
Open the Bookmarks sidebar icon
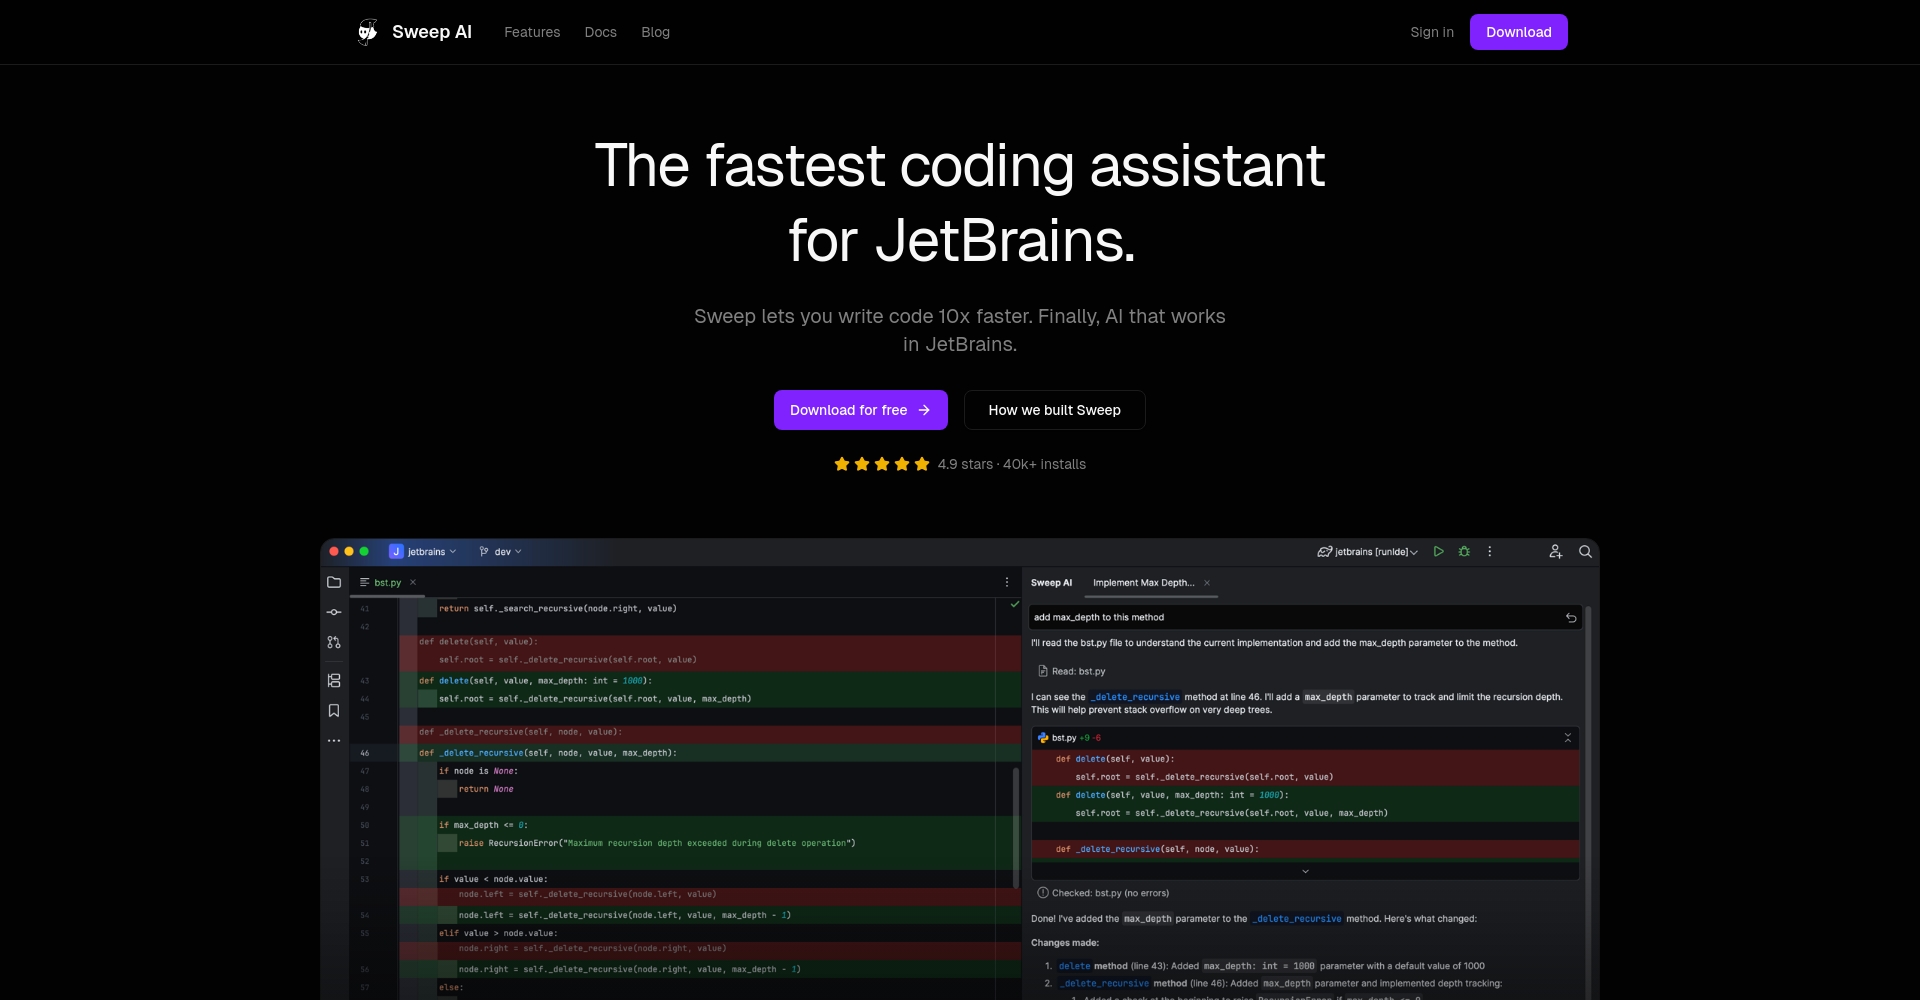click(334, 711)
